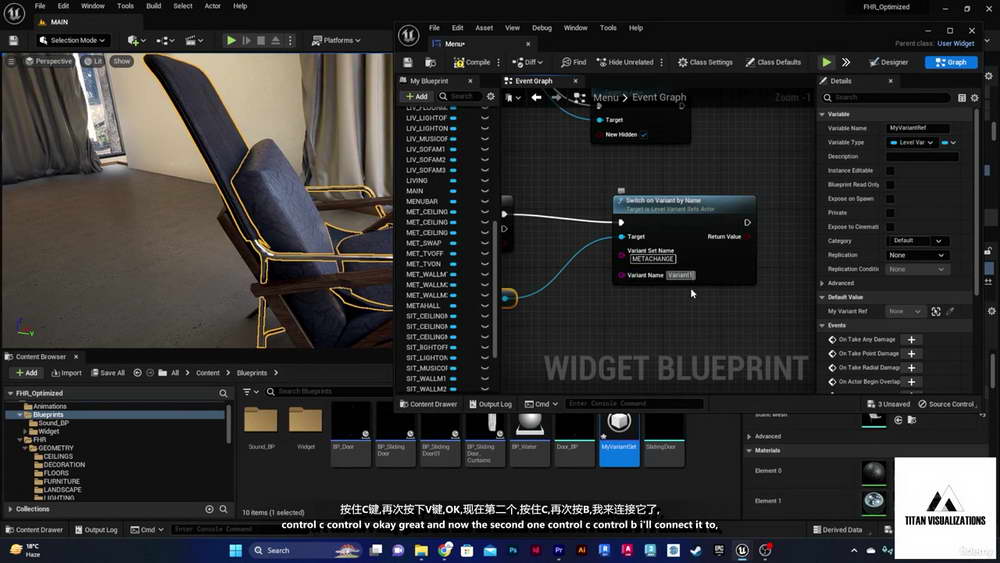Edit the Variable Name field
Viewport: 1000px width, 563px height.
pyautogui.click(x=918, y=128)
